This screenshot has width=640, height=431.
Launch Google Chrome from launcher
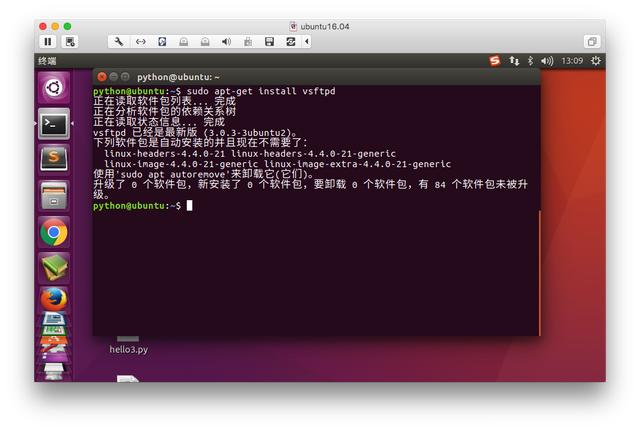pyautogui.click(x=54, y=232)
